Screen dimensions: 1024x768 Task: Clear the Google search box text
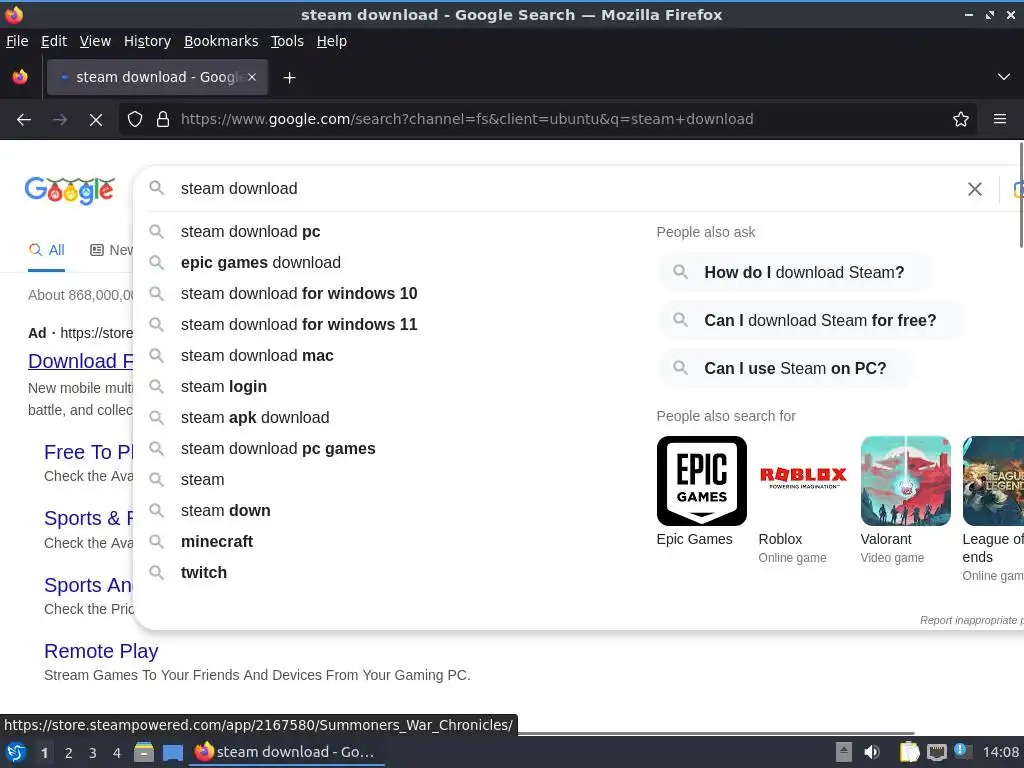[974, 189]
